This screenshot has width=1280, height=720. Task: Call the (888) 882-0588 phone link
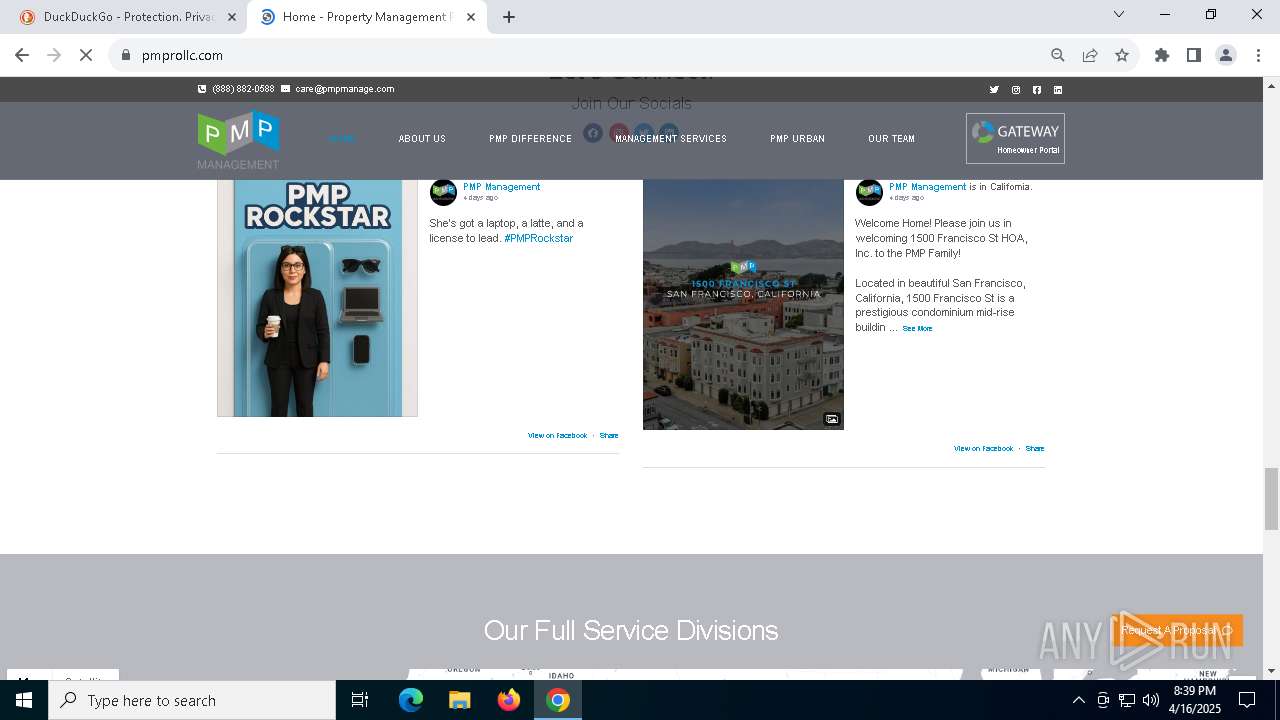(236, 89)
